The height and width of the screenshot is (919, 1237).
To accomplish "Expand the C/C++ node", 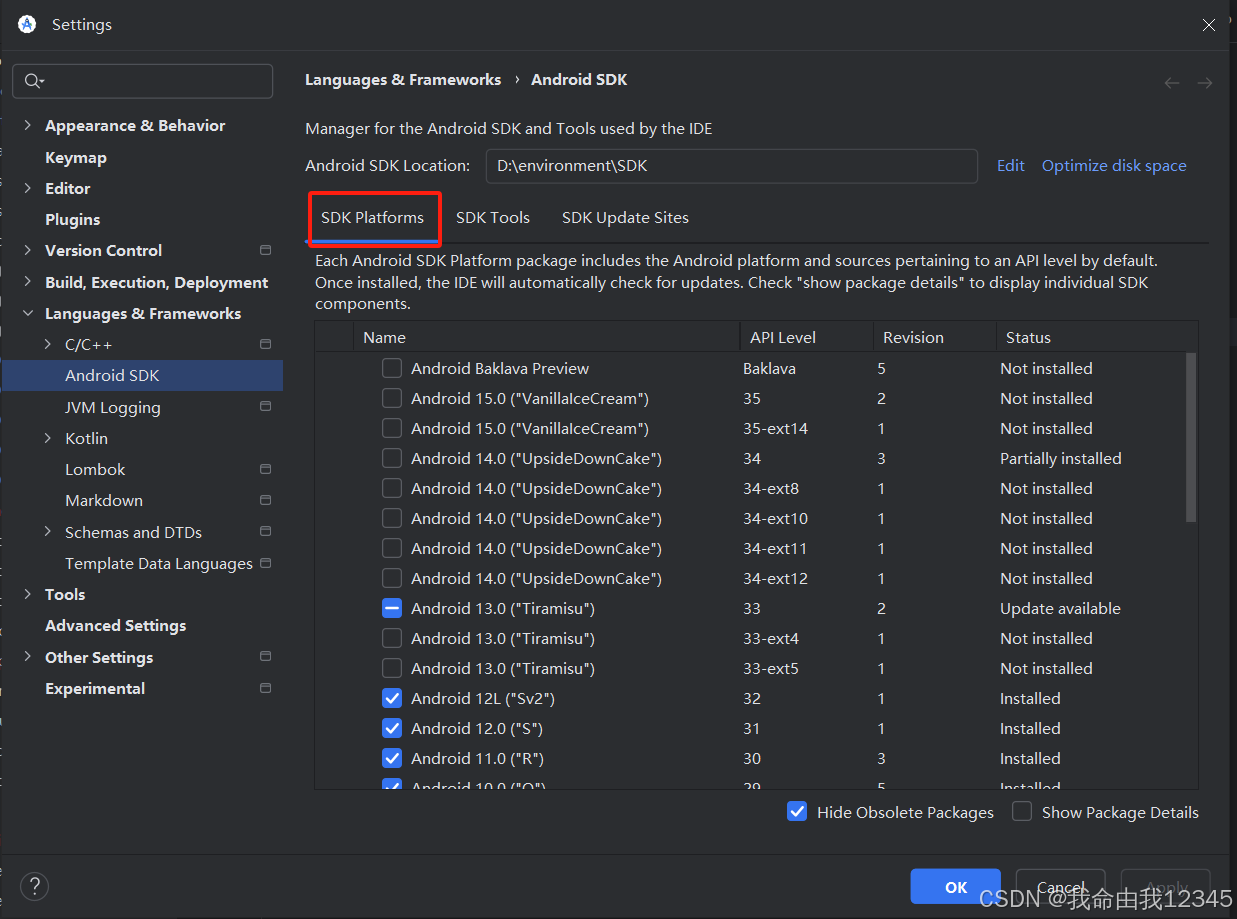I will (48, 344).
